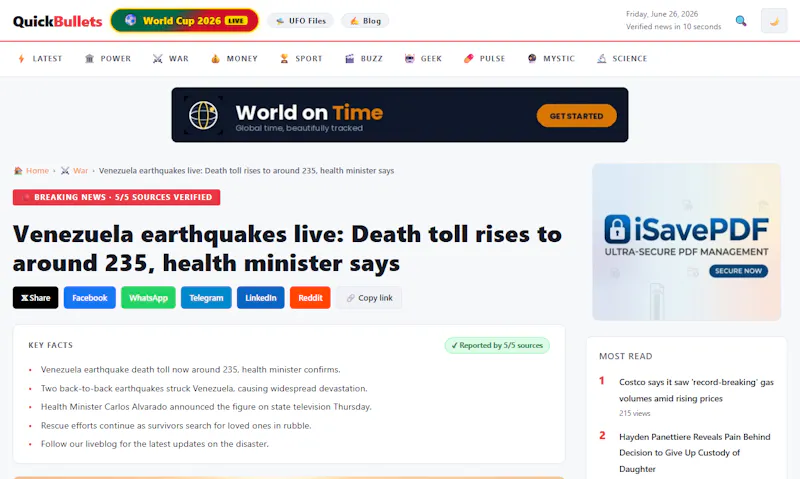Click the QuickBullets logo
The width and height of the screenshot is (800, 479).
[58, 21]
